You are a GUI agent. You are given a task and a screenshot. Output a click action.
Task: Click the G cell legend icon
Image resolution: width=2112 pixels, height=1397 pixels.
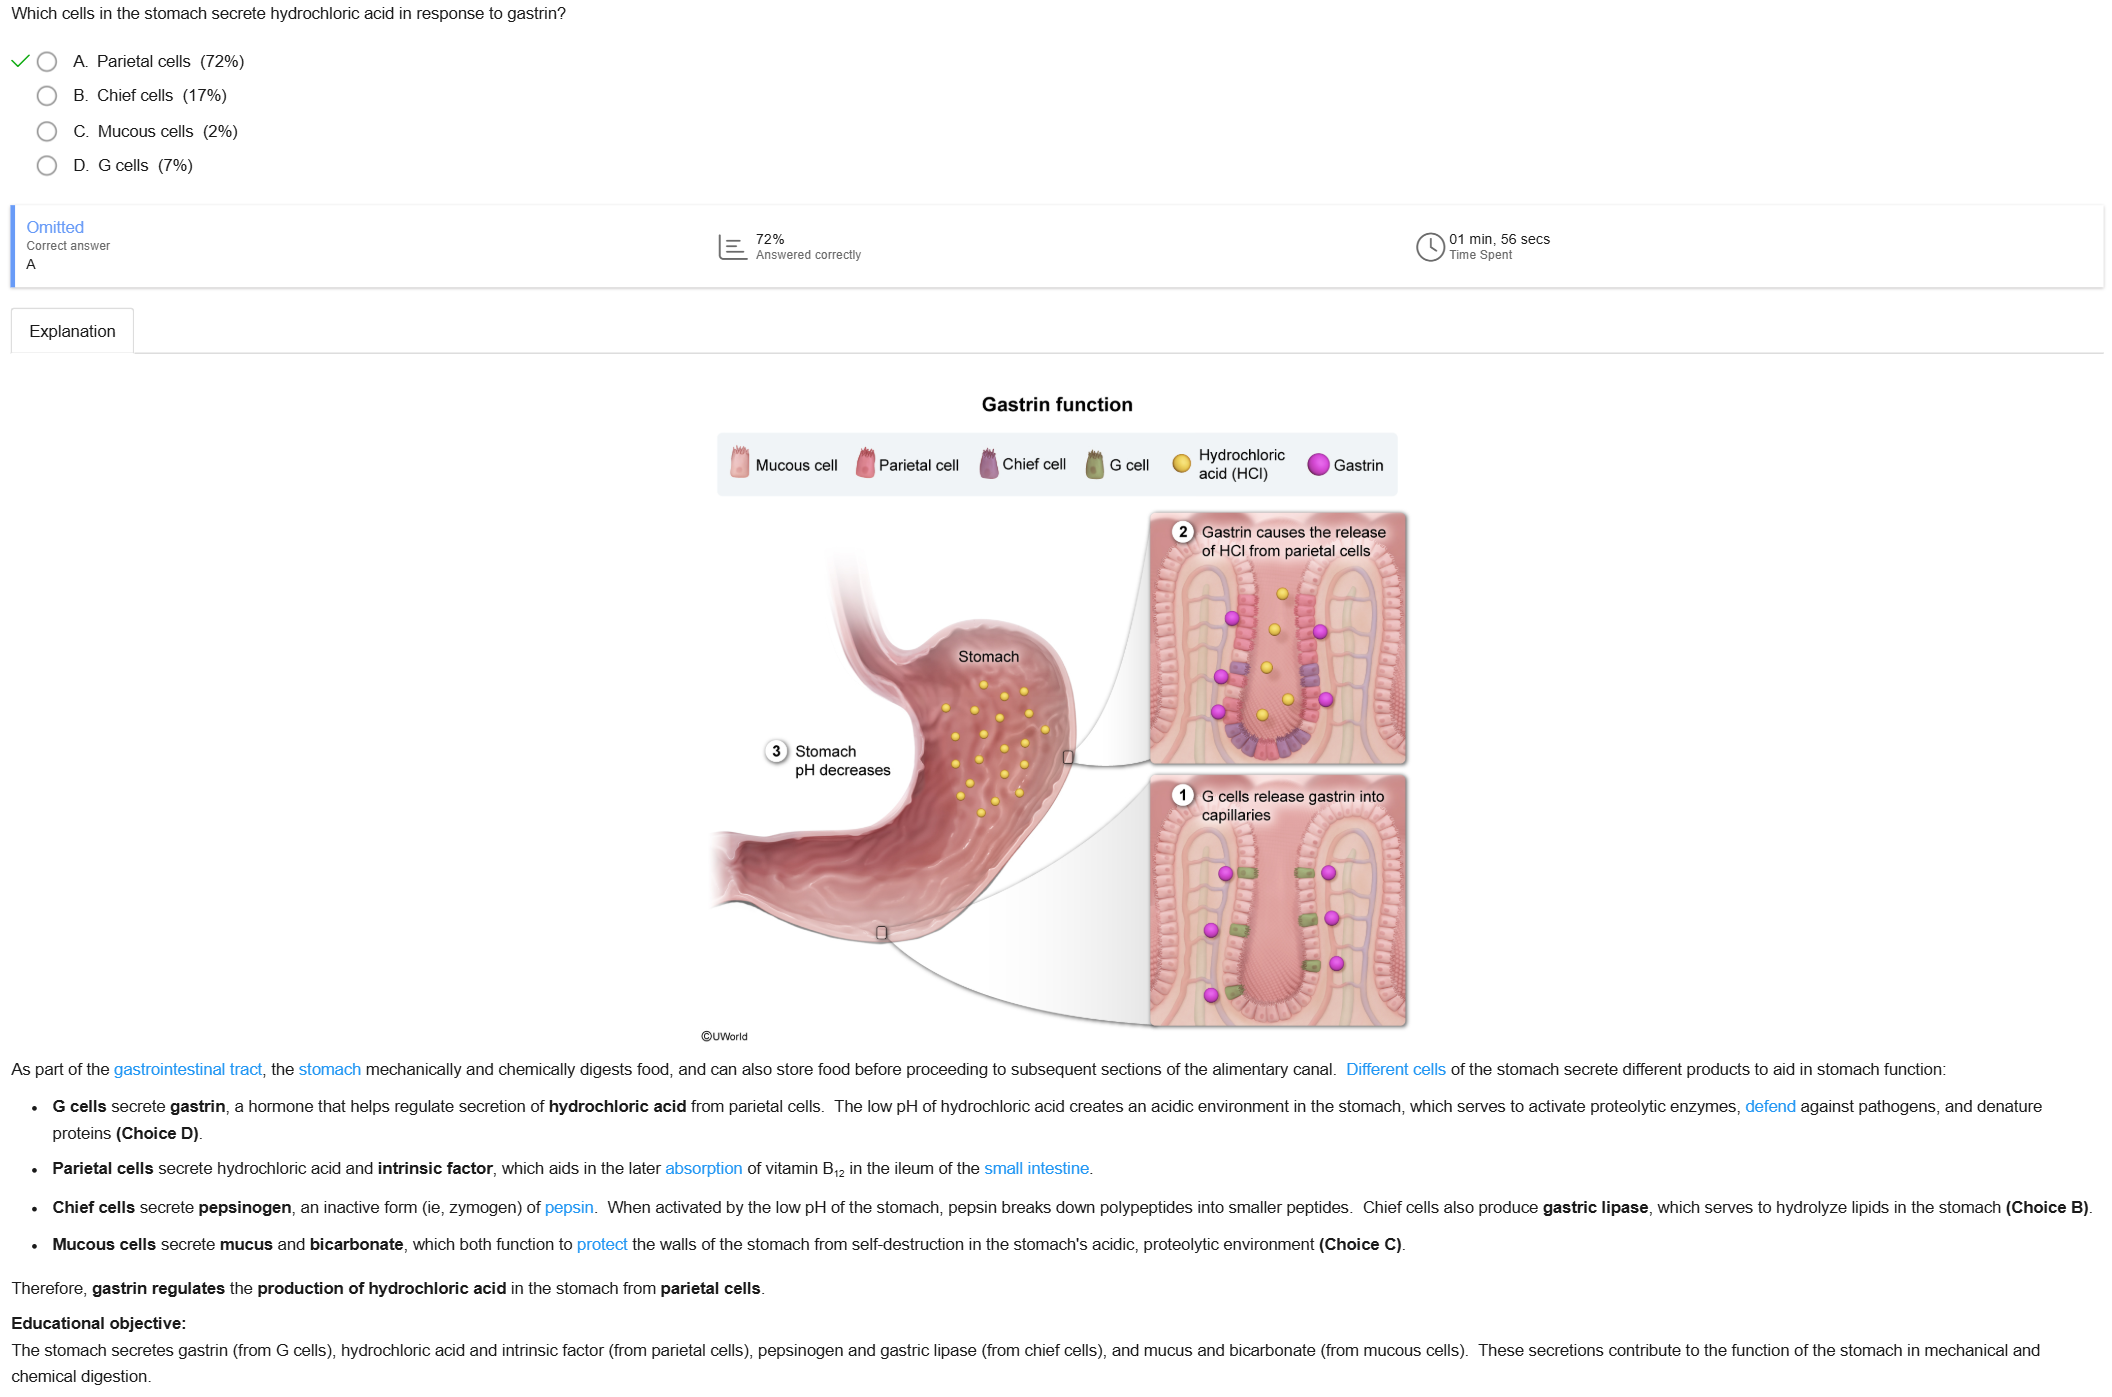(x=1095, y=464)
